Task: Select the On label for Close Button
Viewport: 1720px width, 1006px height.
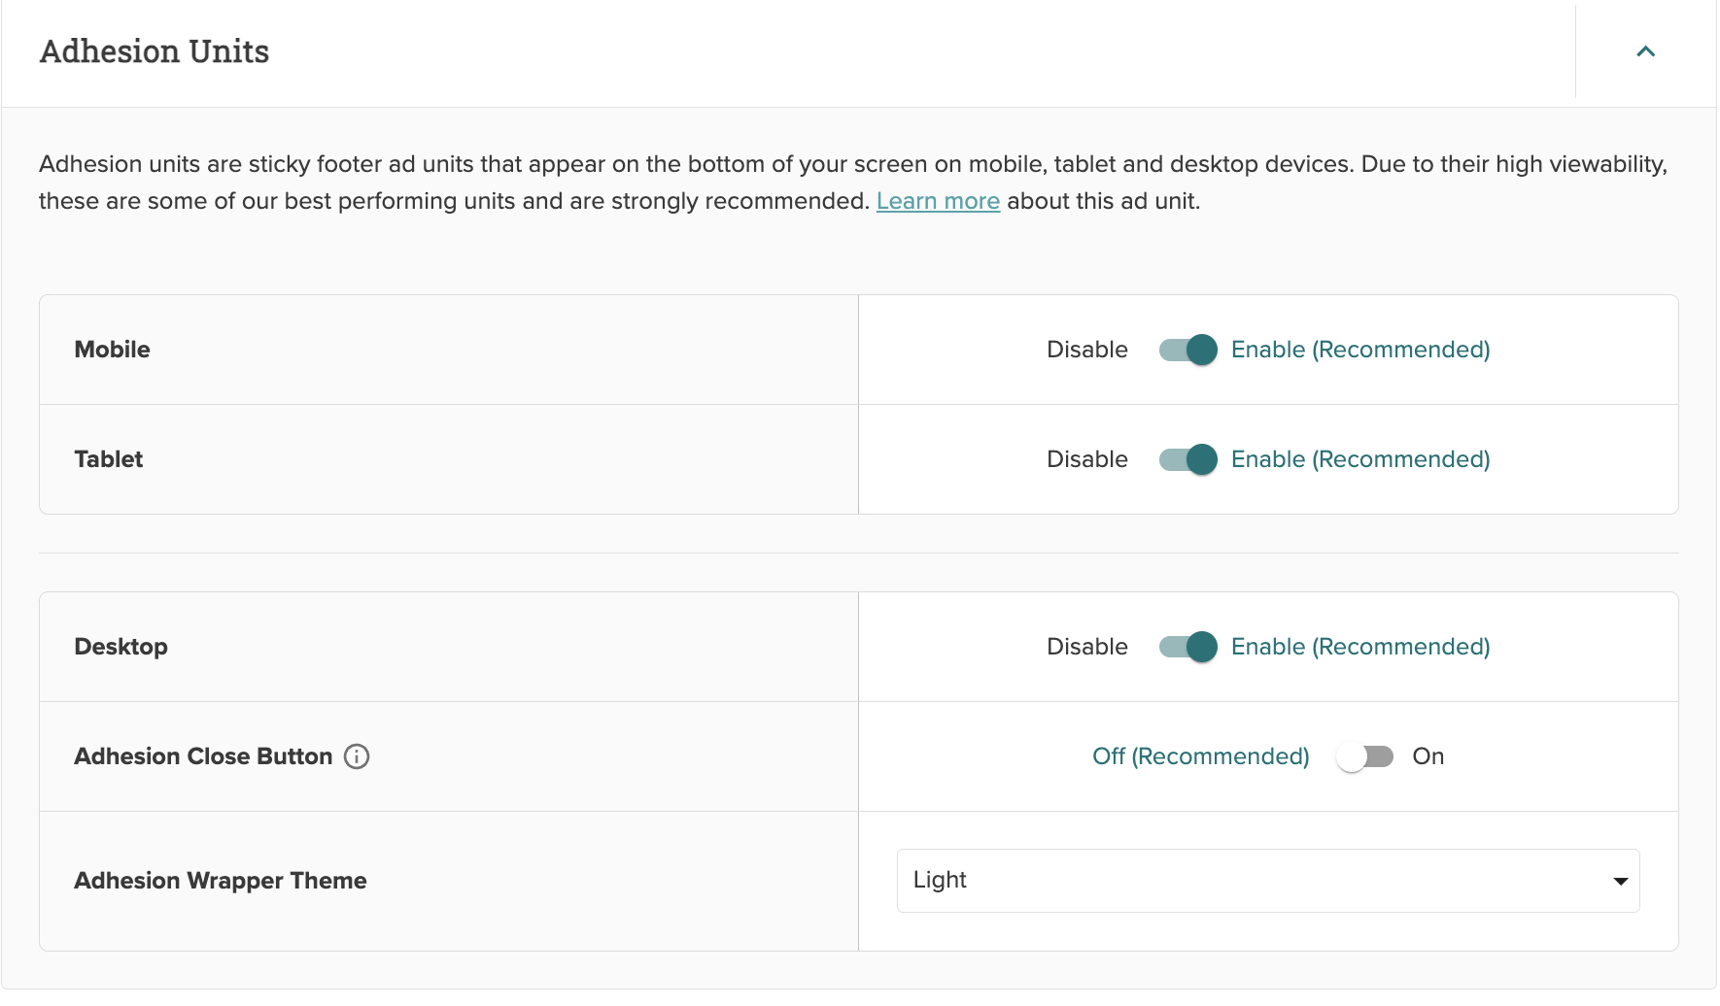Action: (x=1428, y=757)
